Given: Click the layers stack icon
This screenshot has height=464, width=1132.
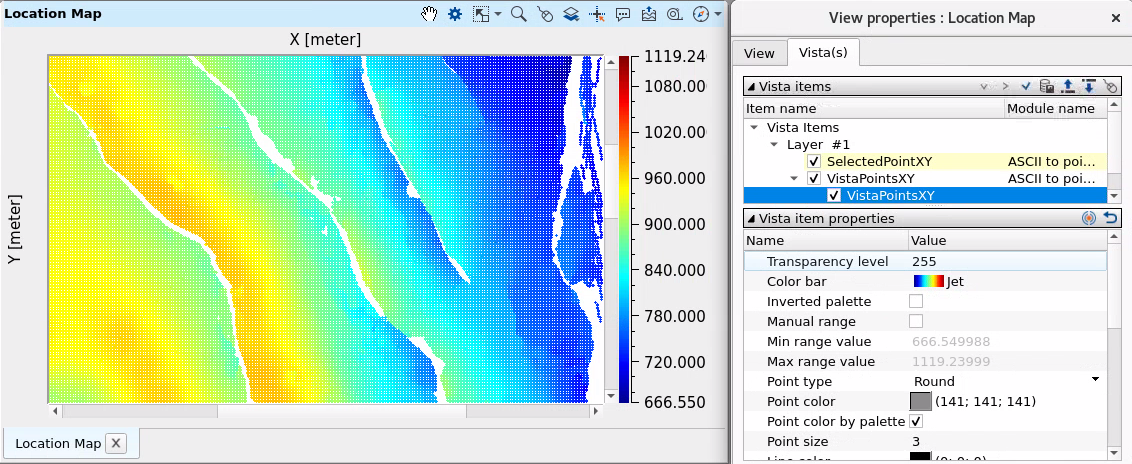Looking at the screenshot, I should coord(570,14).
